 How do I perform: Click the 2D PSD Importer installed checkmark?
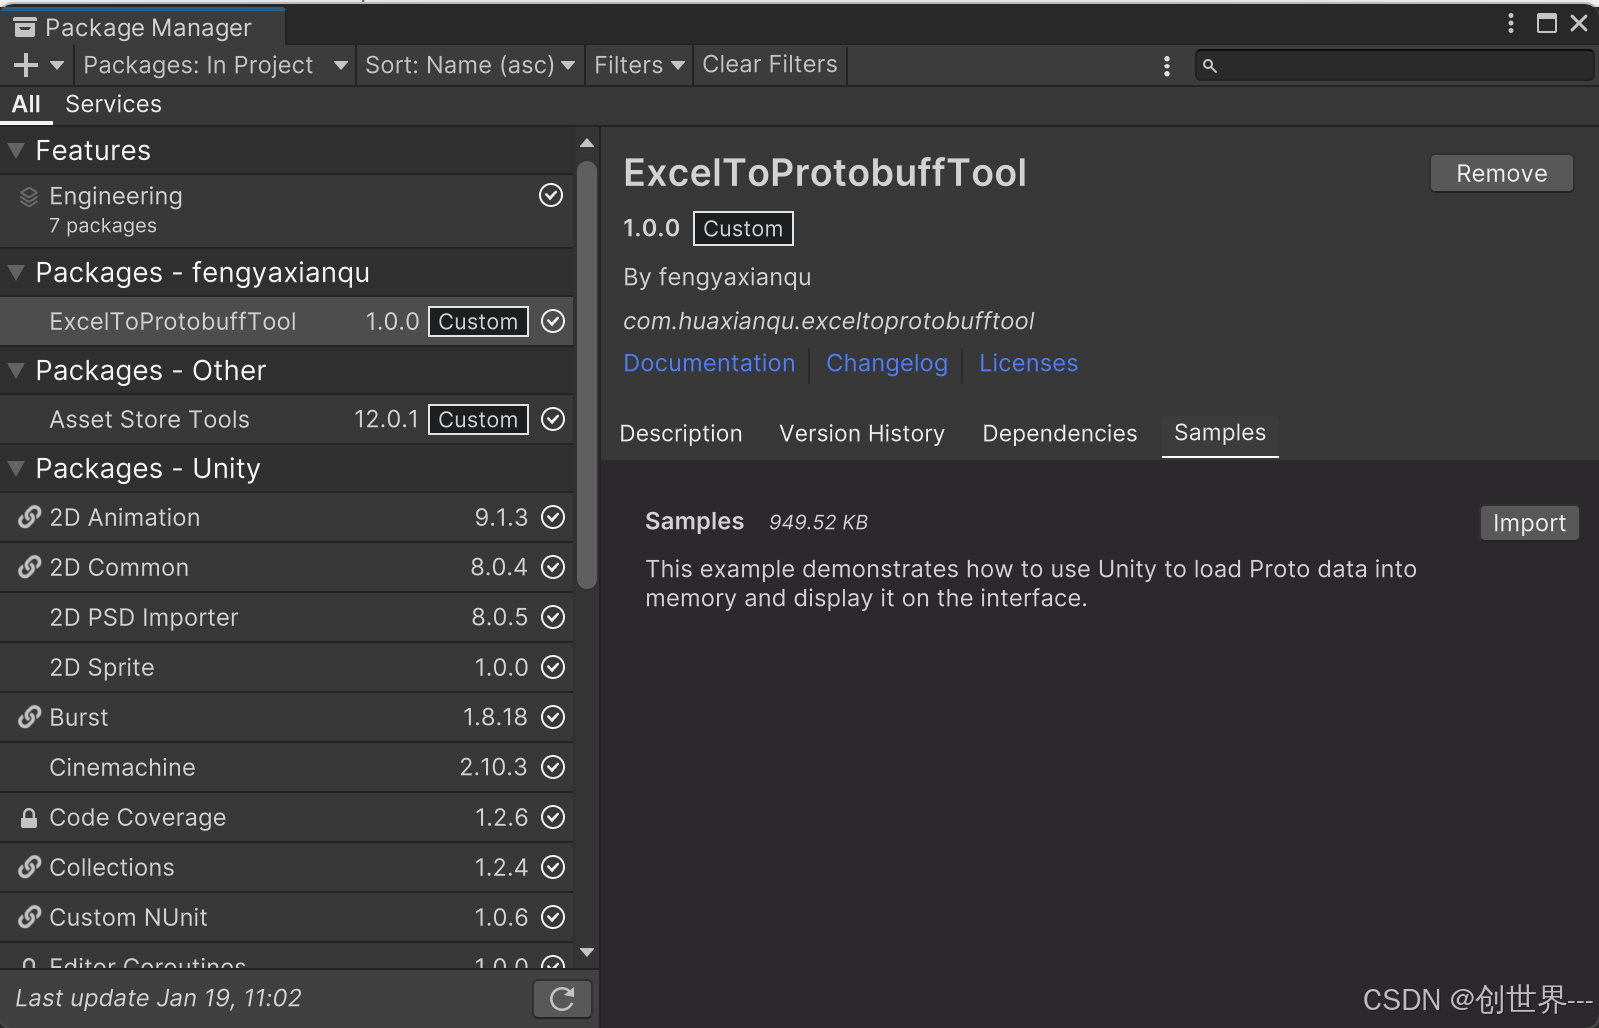pos(553,617)
